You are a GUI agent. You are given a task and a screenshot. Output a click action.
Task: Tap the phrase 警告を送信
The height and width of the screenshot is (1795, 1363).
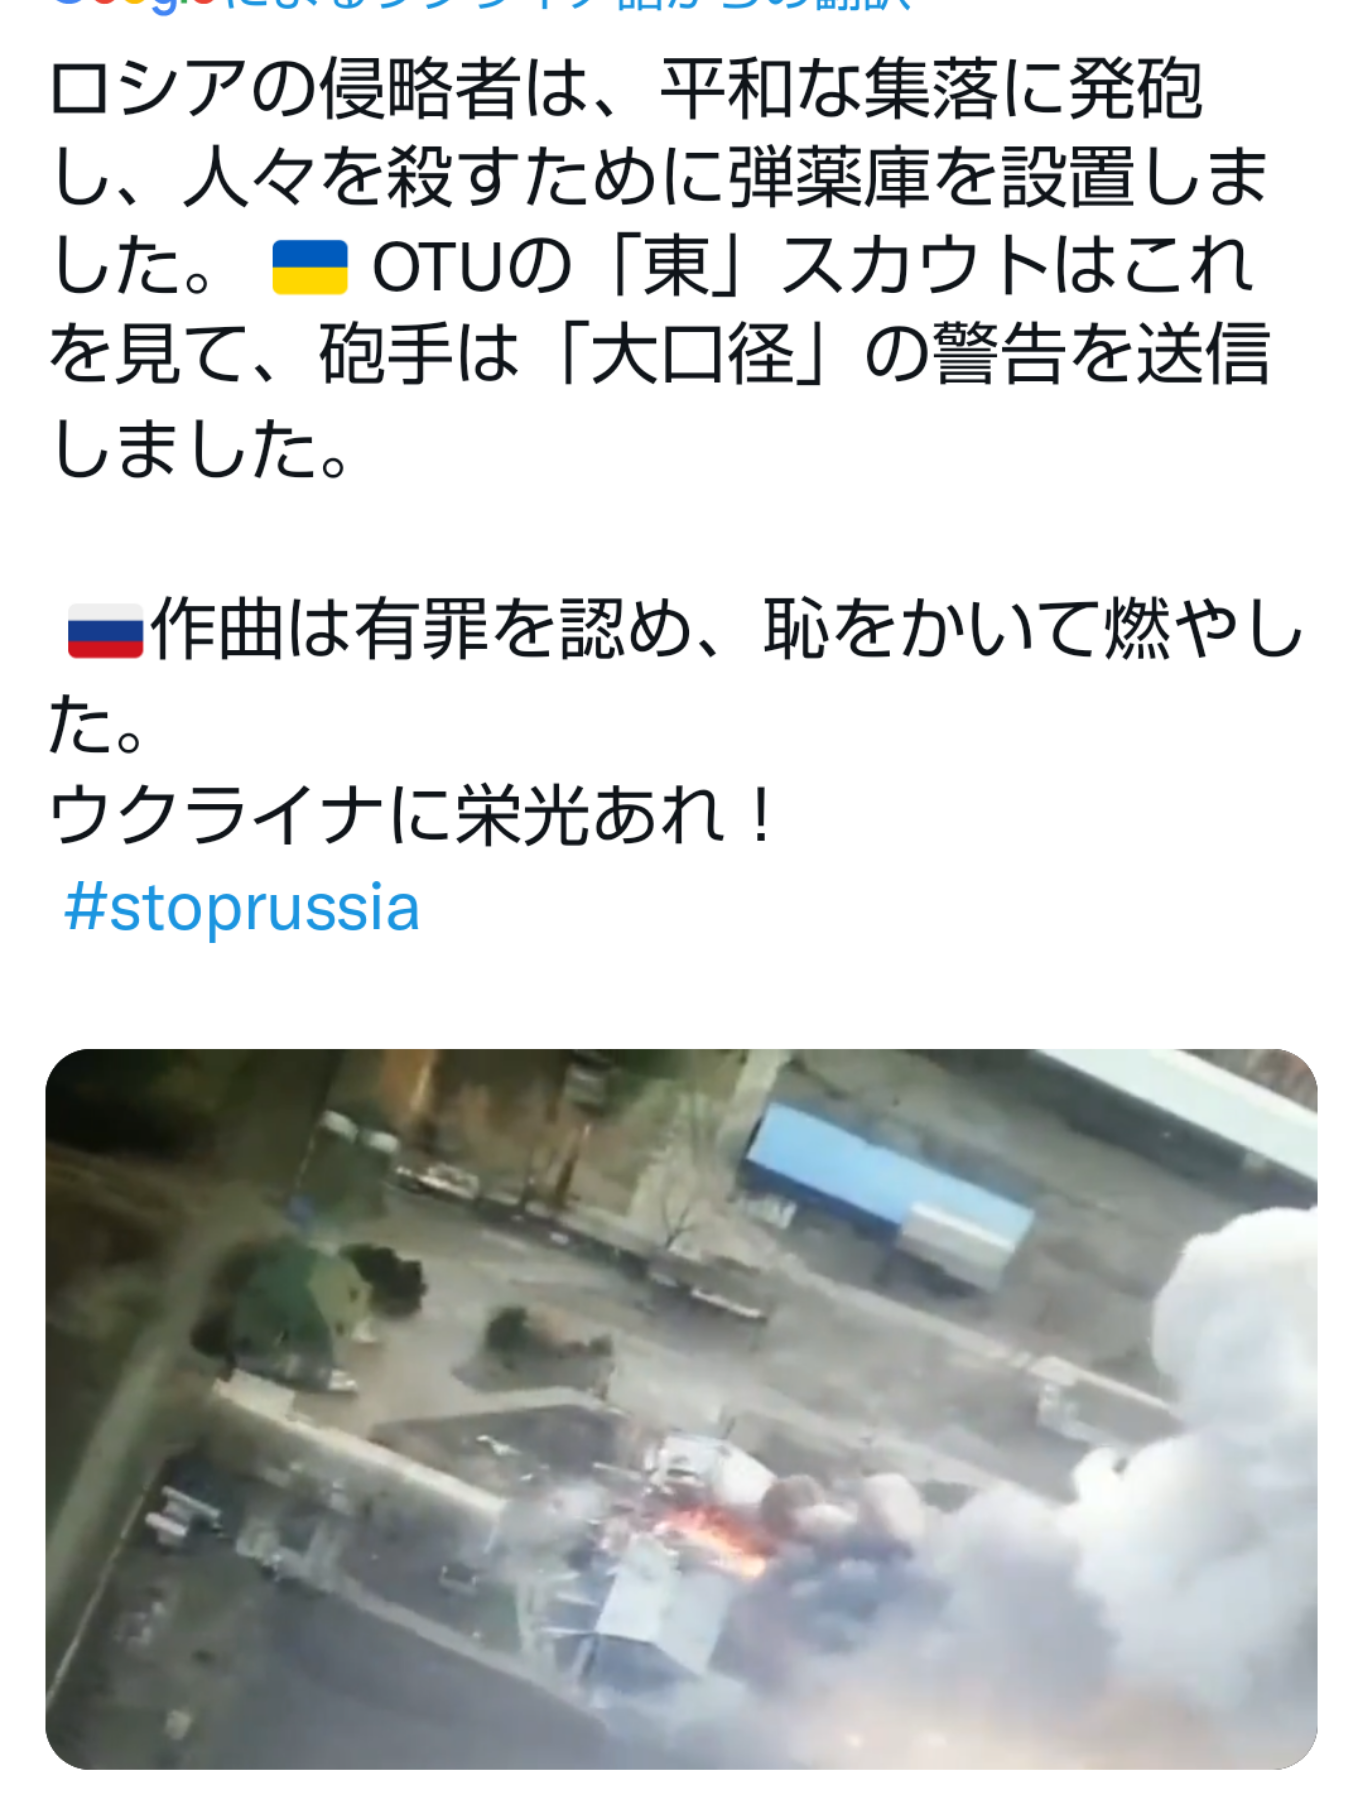[x=1100, y=355]
